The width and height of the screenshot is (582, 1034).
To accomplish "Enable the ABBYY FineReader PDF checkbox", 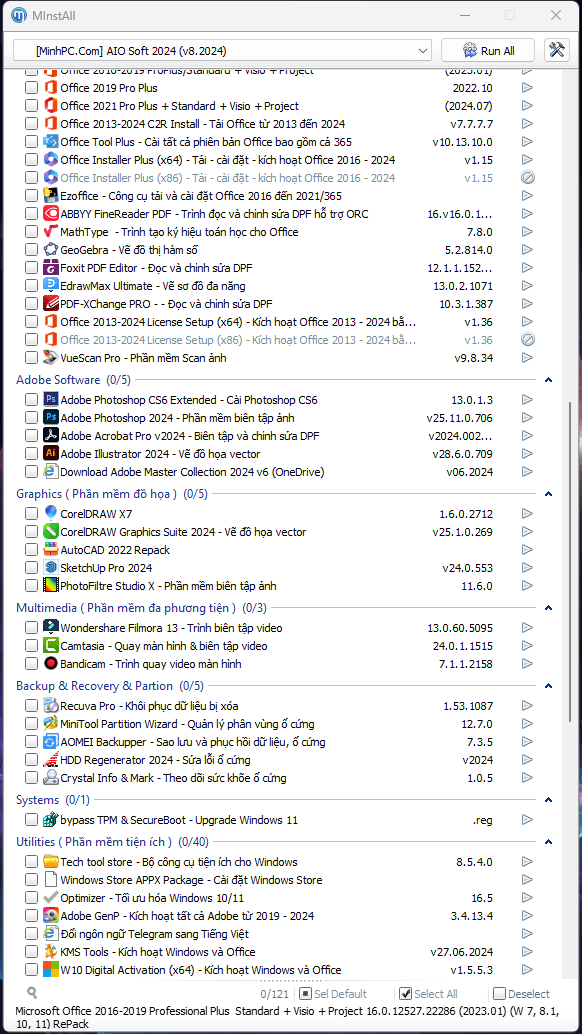I will (31, 214).
